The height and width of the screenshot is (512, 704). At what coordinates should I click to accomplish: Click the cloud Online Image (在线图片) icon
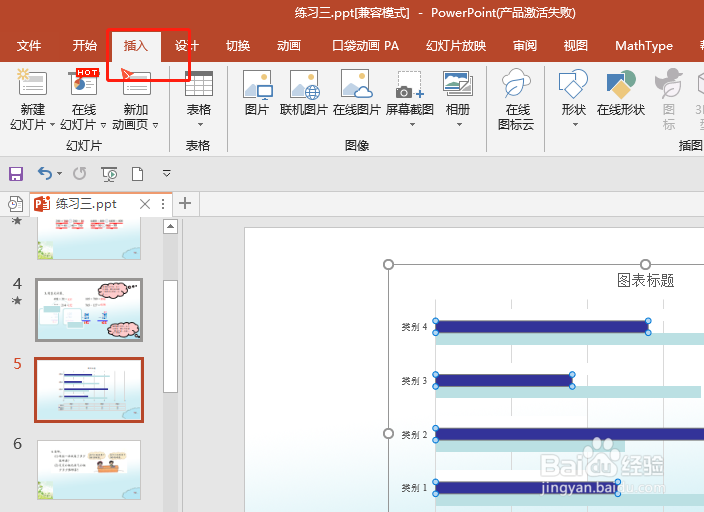(356, 84)
